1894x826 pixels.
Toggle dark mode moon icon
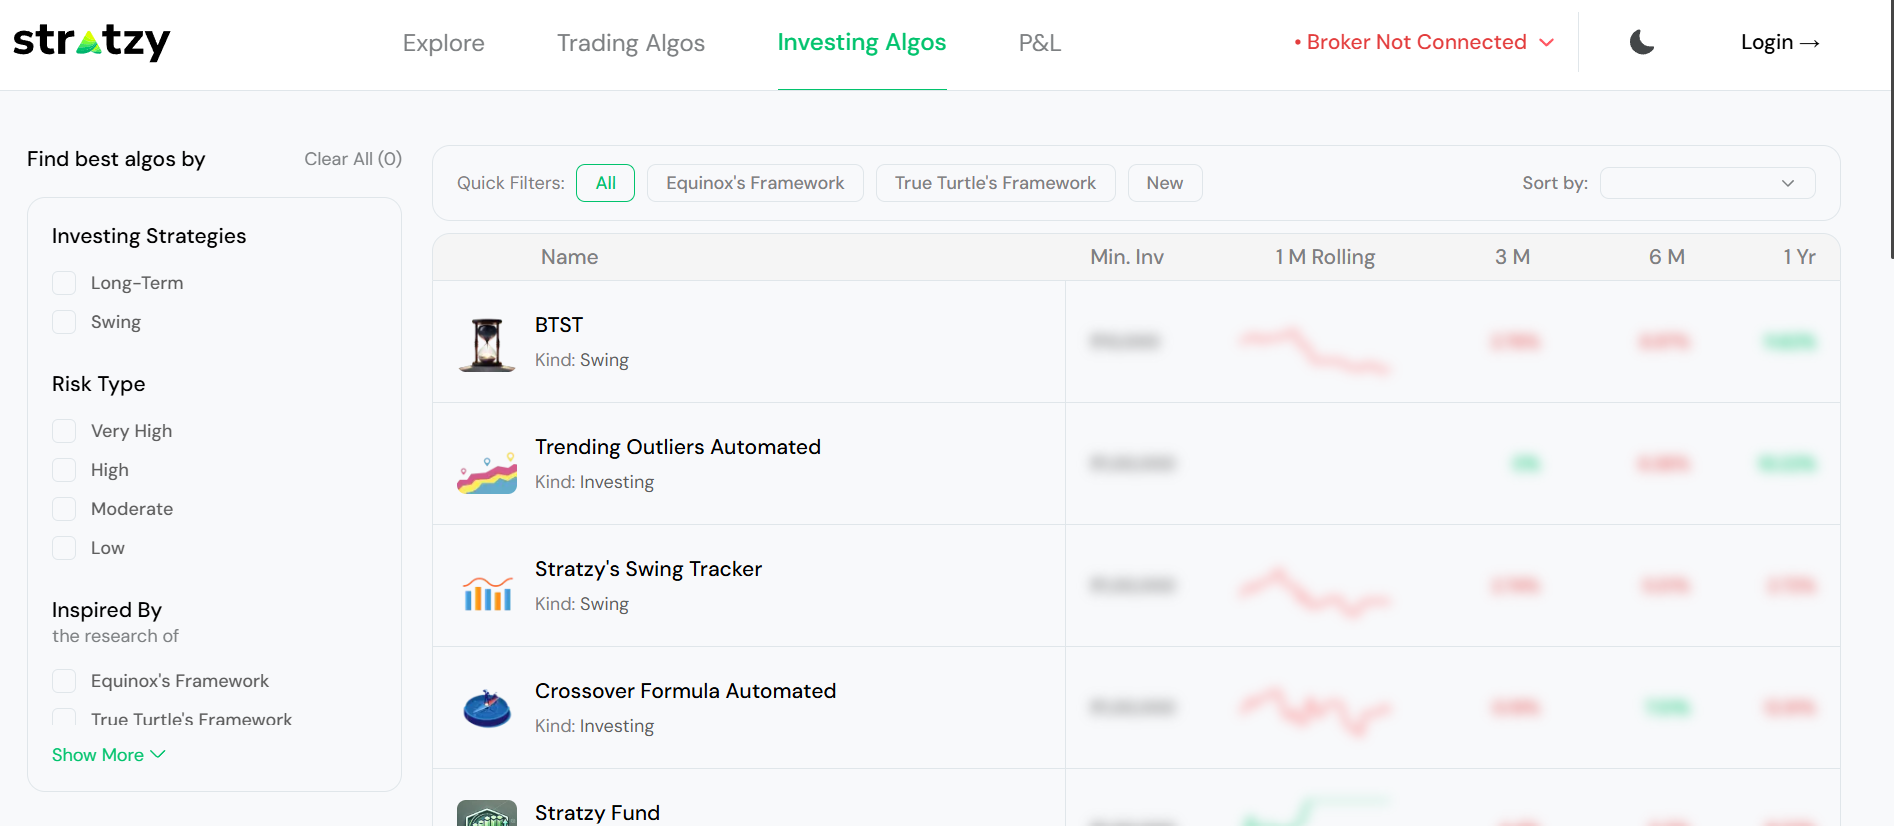coord(1641,42)
